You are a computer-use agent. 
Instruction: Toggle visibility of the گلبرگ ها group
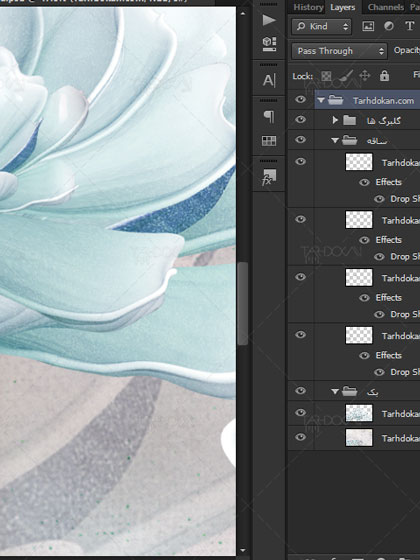[x=300, y=119]
